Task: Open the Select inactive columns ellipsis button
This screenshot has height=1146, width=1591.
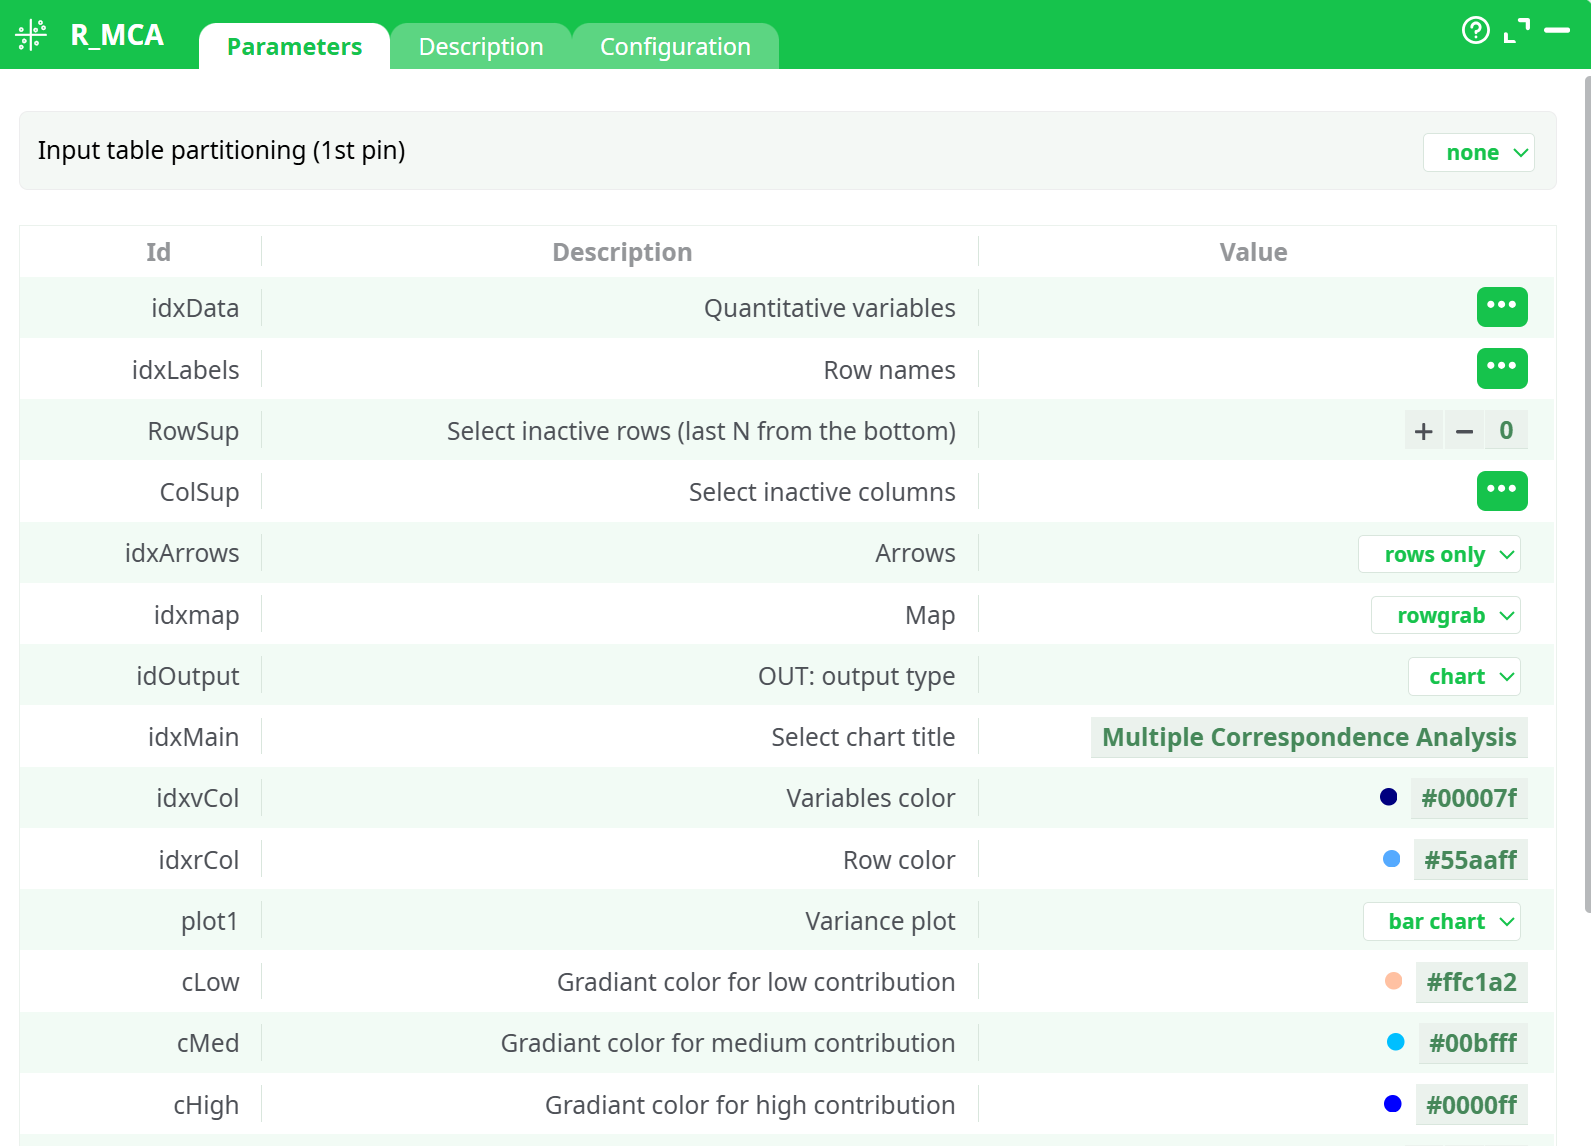Action: coord(1501,491)
